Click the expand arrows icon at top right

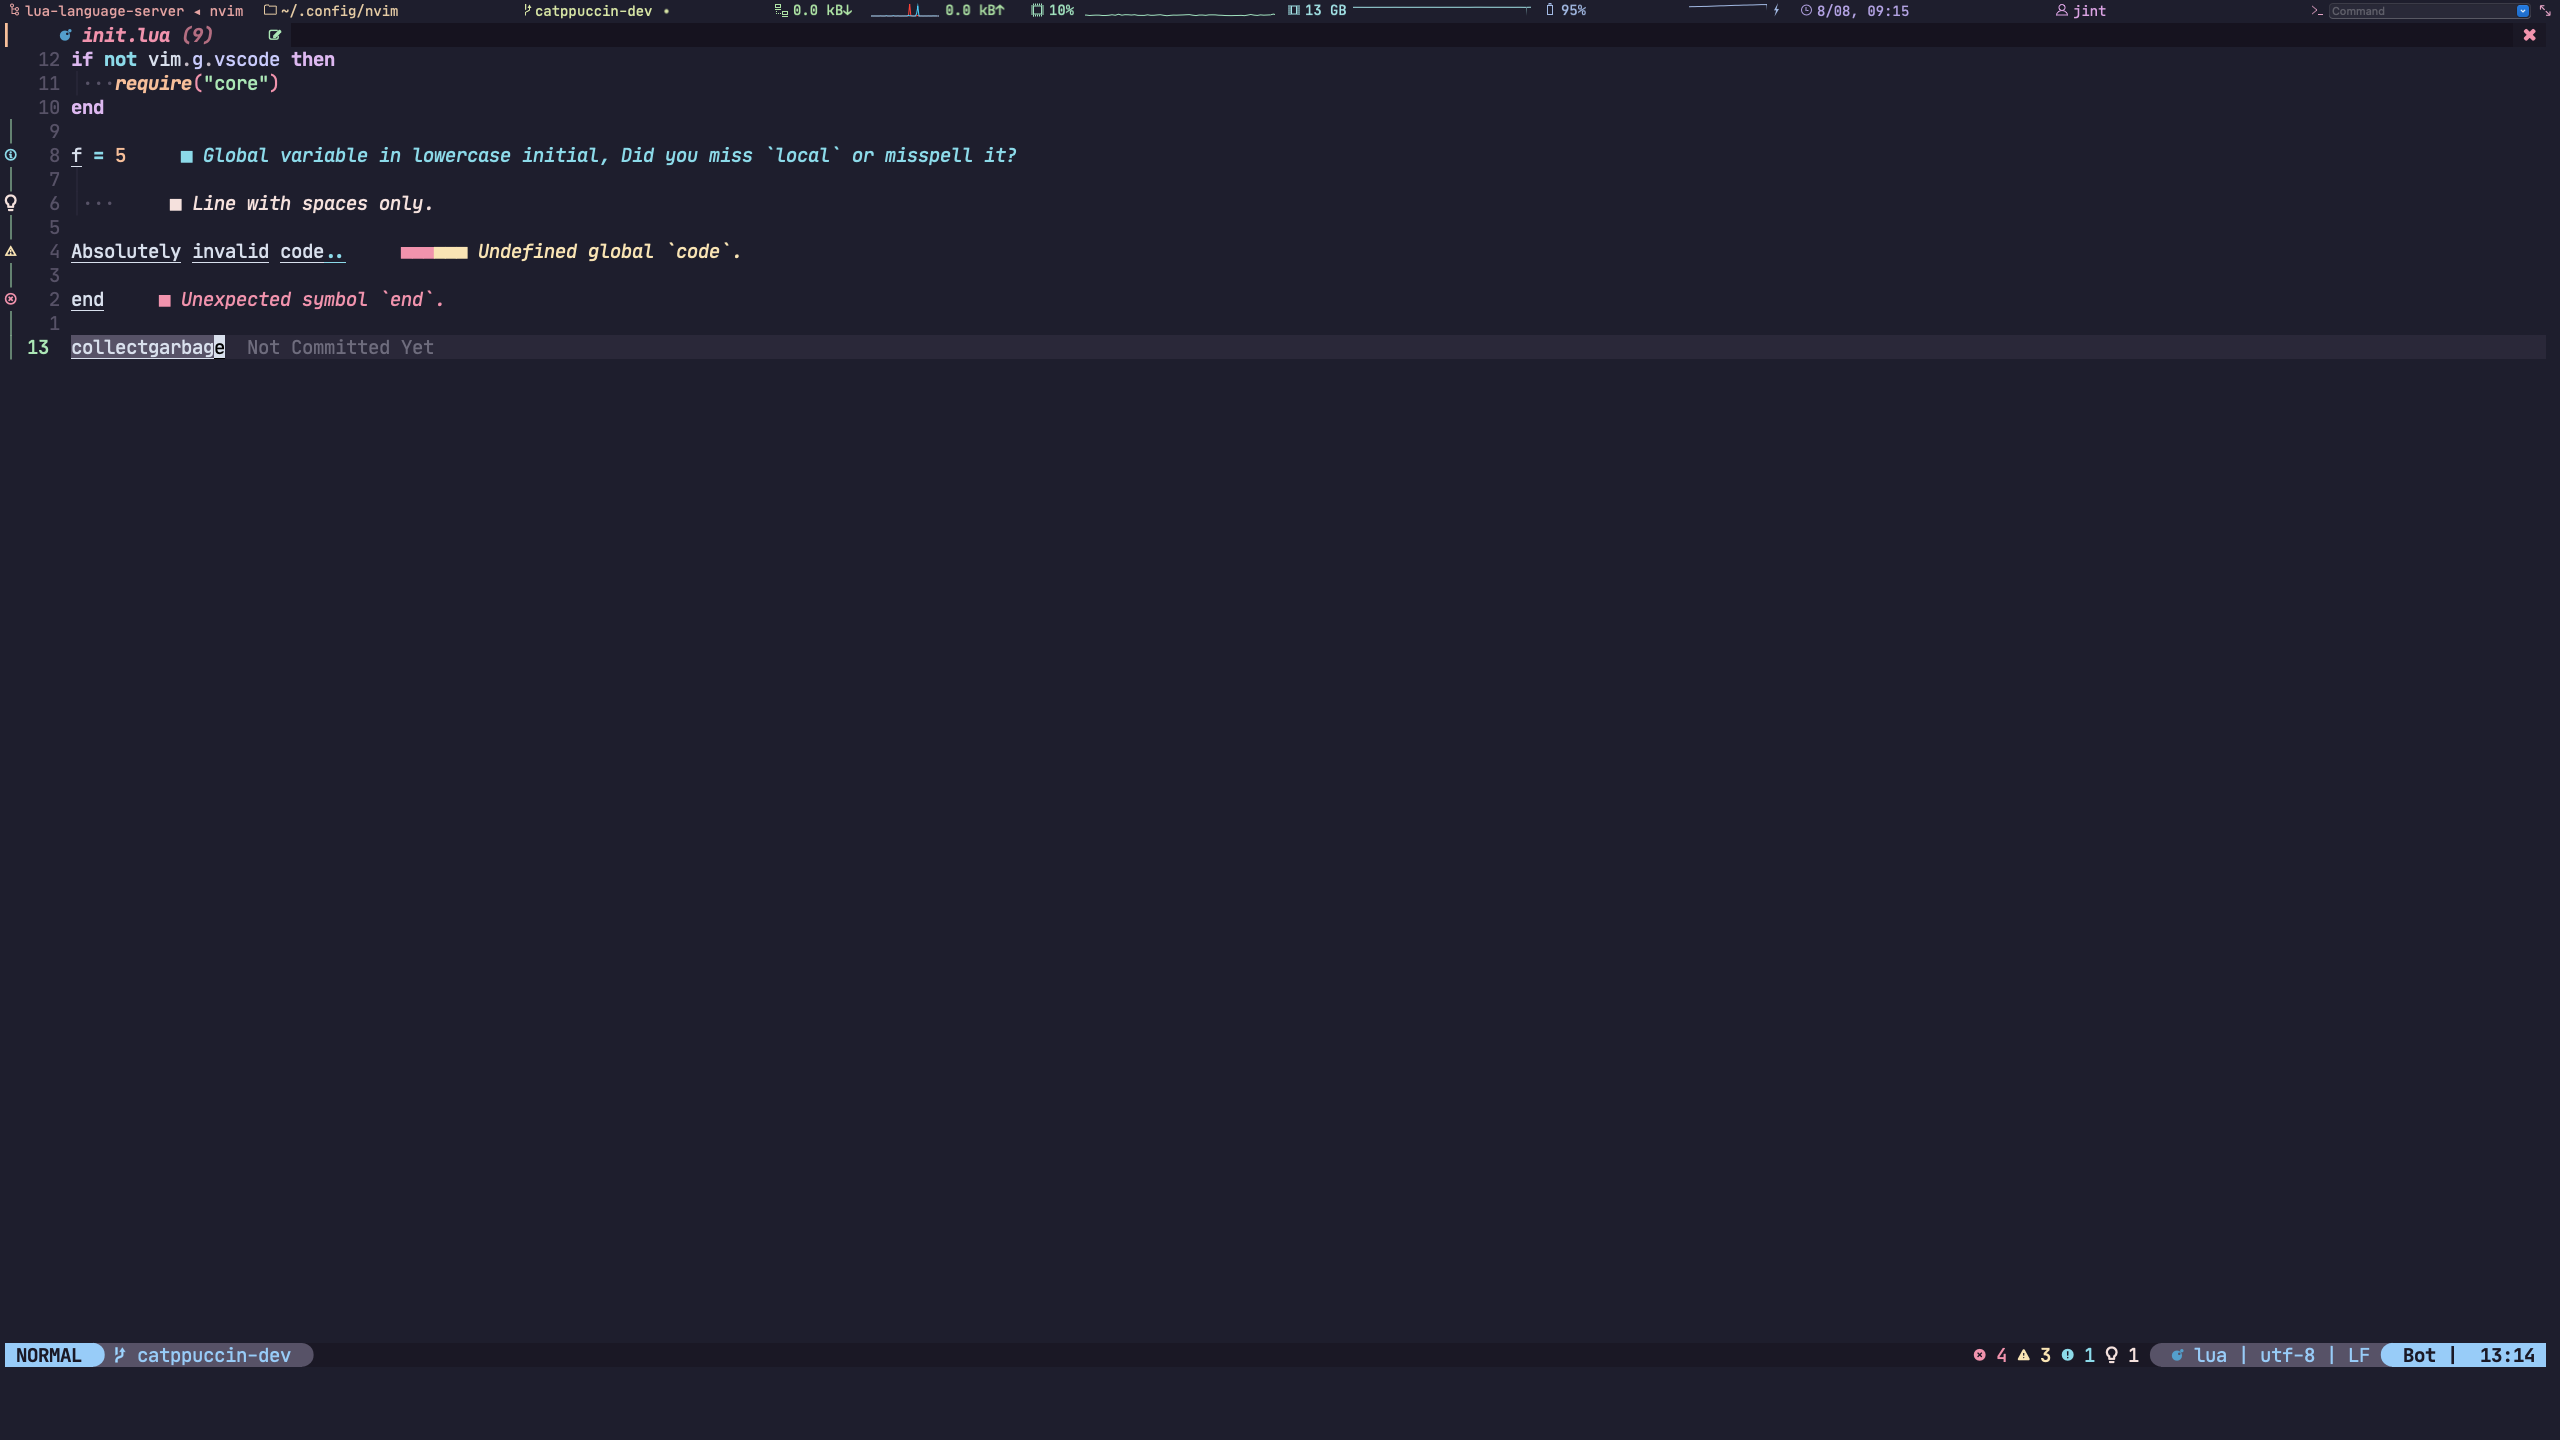tap(2545, 11)
